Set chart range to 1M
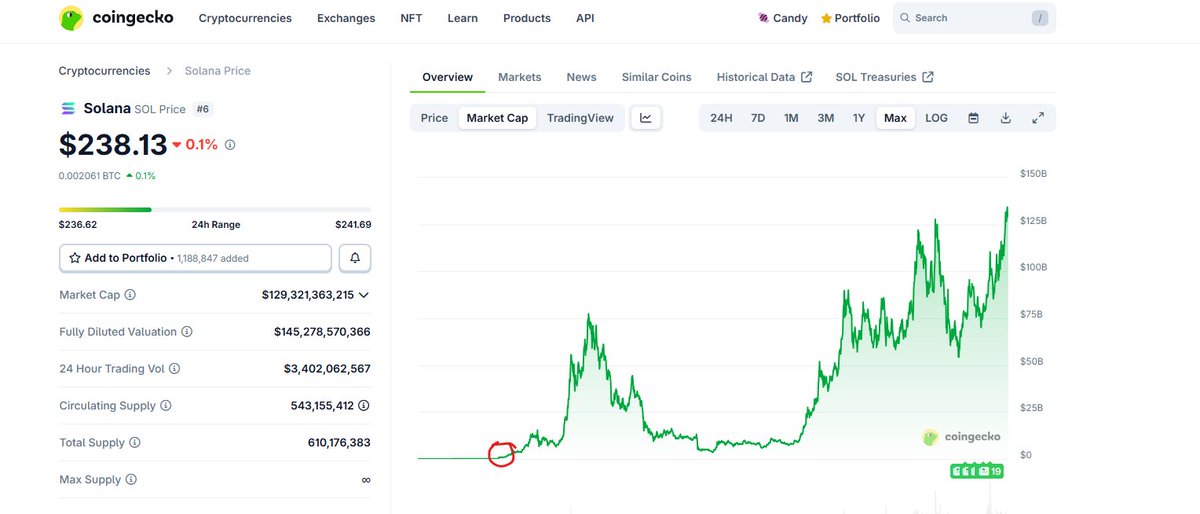The width and height of the screenshot is (1200, 514). 791,118
